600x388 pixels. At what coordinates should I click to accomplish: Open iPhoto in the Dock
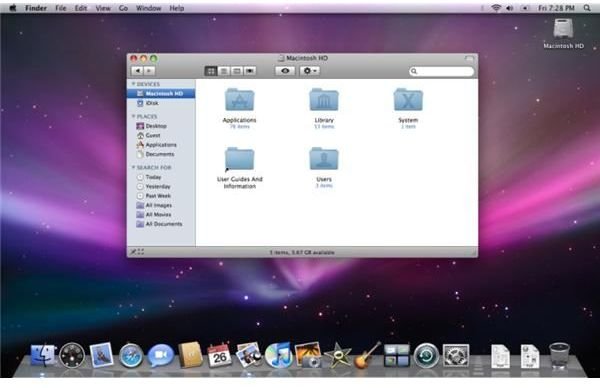coord(308,355)
